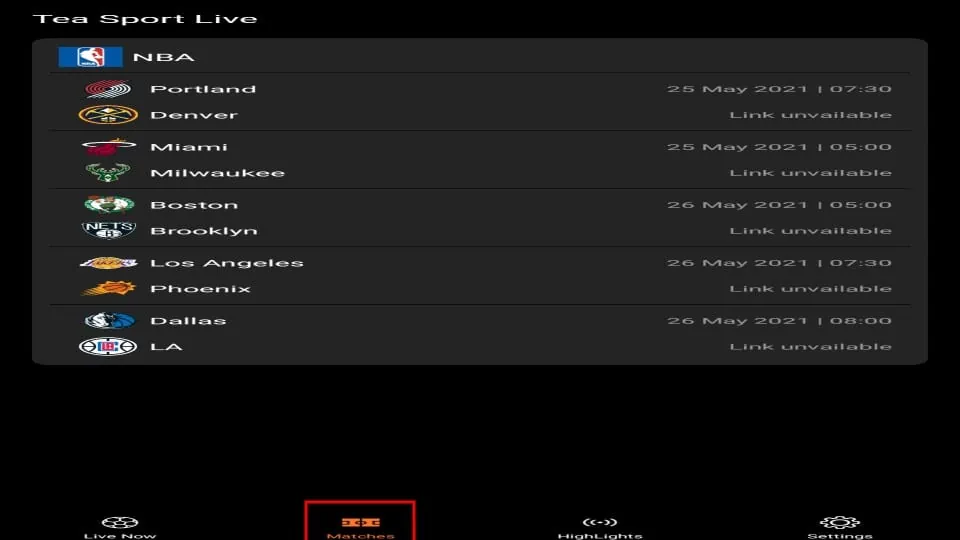
Task: Select the Boston Celtics logo
Action: tap(109, 204)
